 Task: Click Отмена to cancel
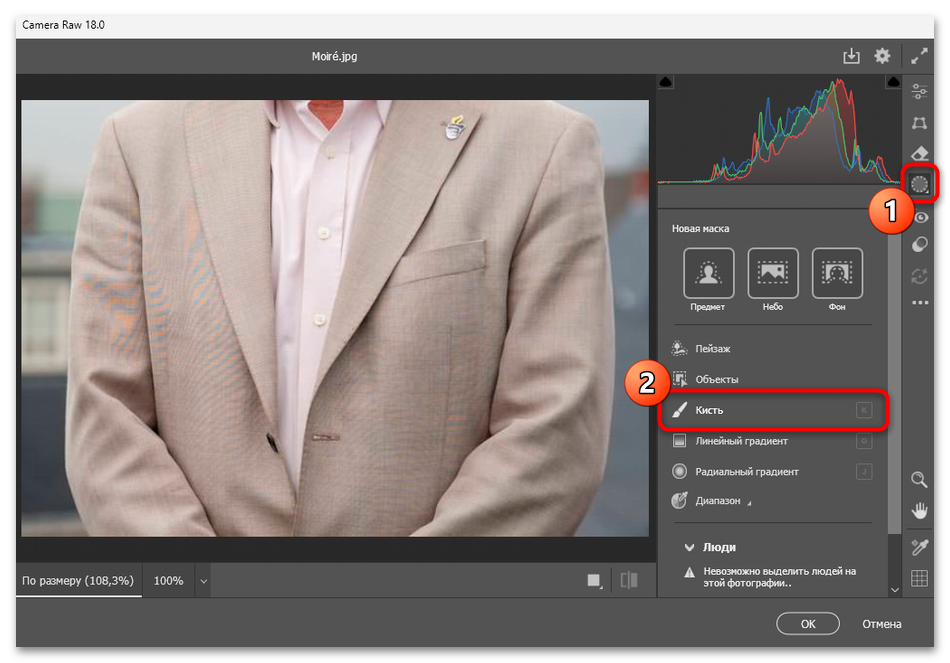point(882,624)
